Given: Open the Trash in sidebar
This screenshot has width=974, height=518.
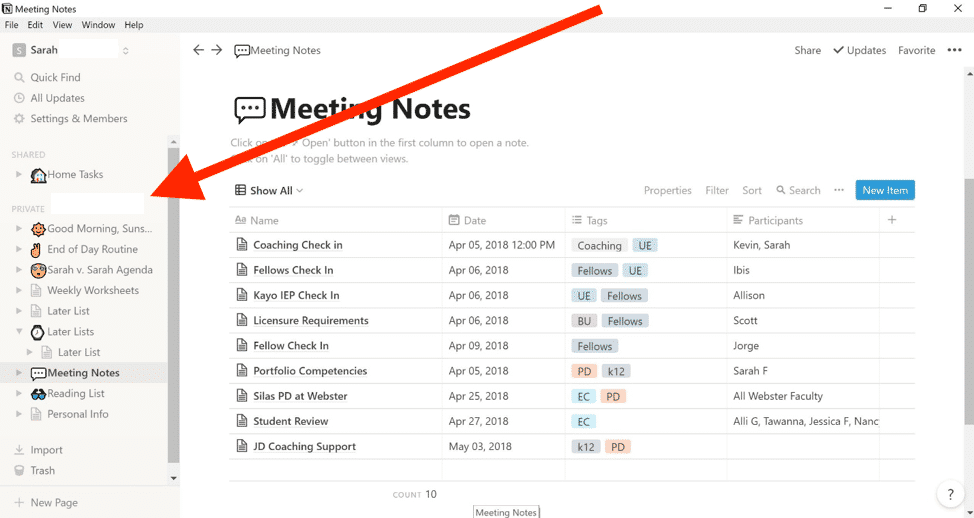Looking at the screenshot, I should click(x=42, y=470).
